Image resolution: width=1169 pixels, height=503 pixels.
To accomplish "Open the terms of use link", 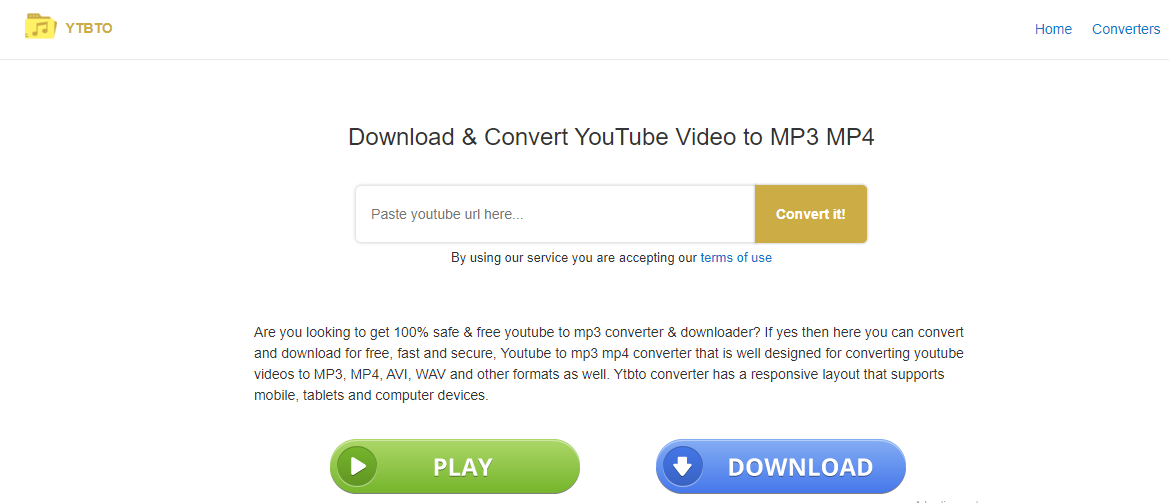I will (736, 258).
